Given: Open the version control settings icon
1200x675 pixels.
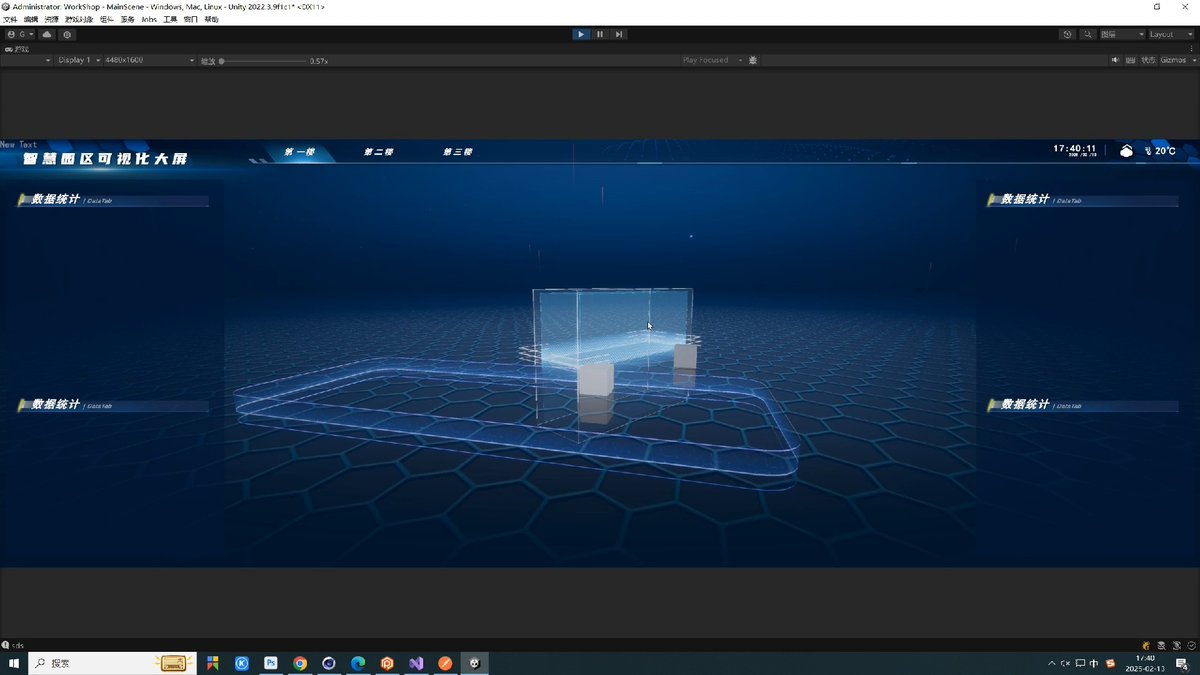Looking at the screenshot, I should point(67,34).
